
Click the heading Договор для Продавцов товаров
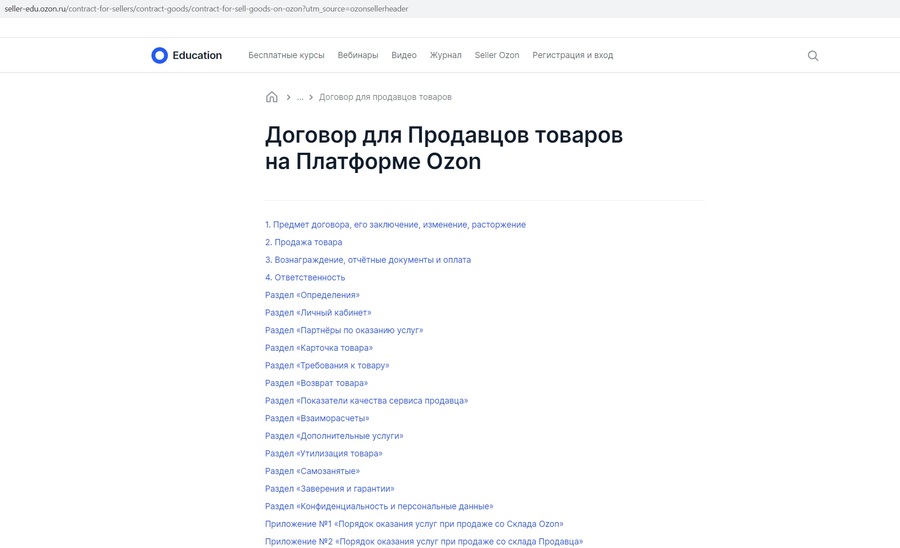444,148
